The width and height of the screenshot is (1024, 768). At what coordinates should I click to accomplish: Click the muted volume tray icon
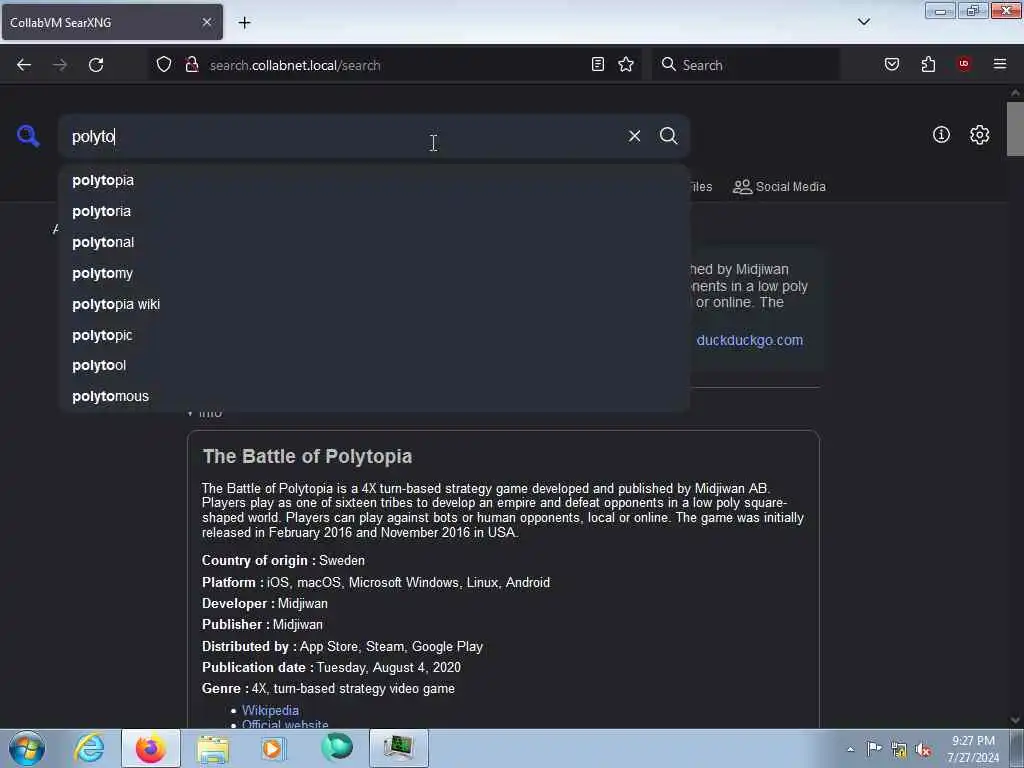tap(923, 750)
